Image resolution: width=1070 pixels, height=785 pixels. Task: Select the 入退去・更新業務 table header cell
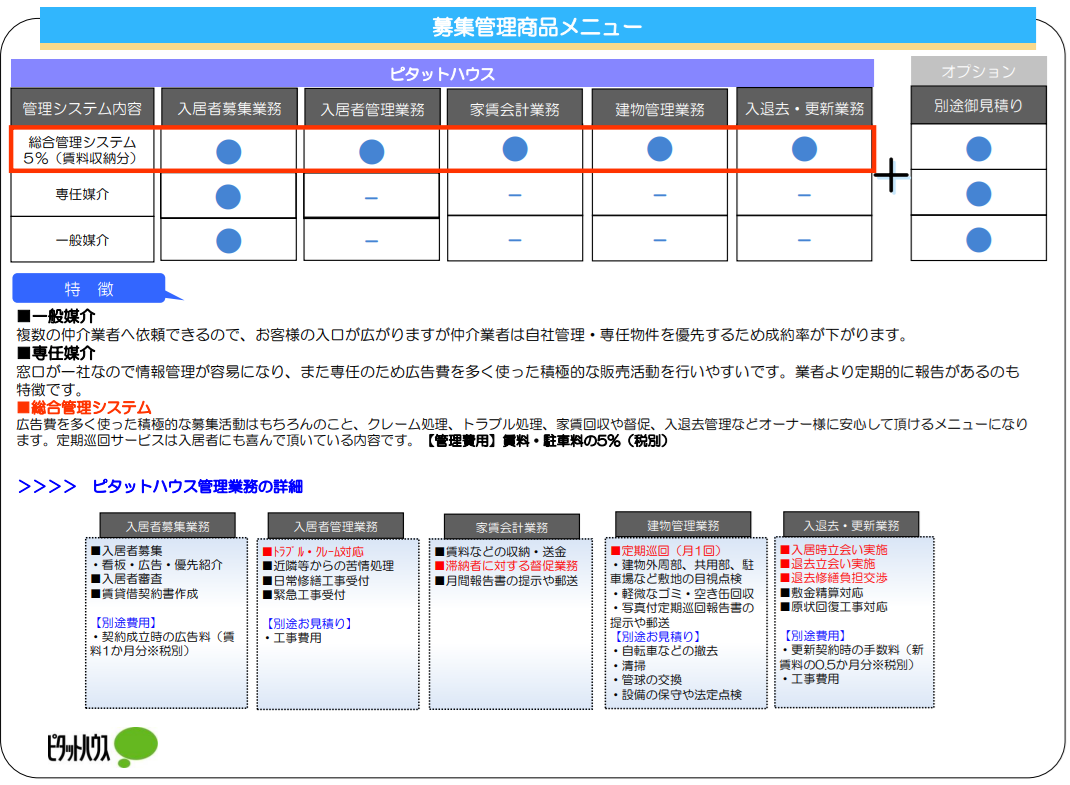[x=804, y=108]
